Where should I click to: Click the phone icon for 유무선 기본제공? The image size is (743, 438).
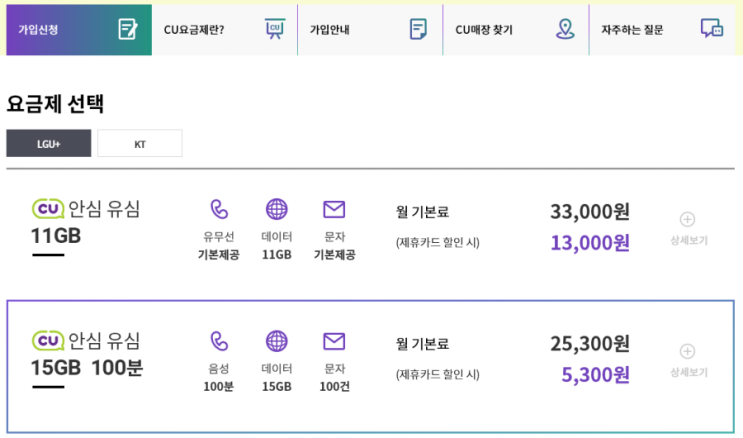219,209
